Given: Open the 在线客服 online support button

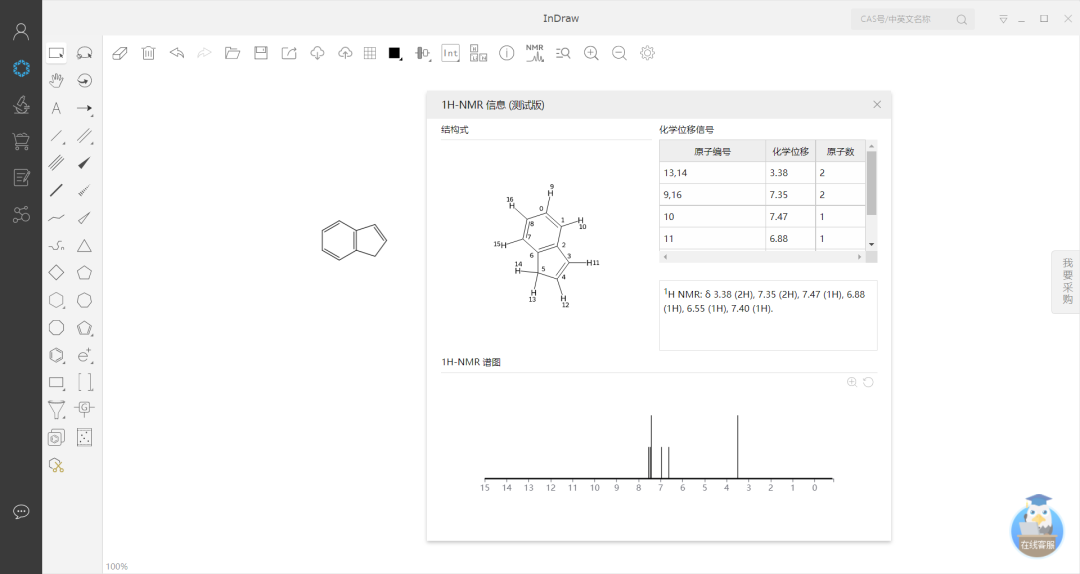Looking at the screenshot, I should (1037, 526).
